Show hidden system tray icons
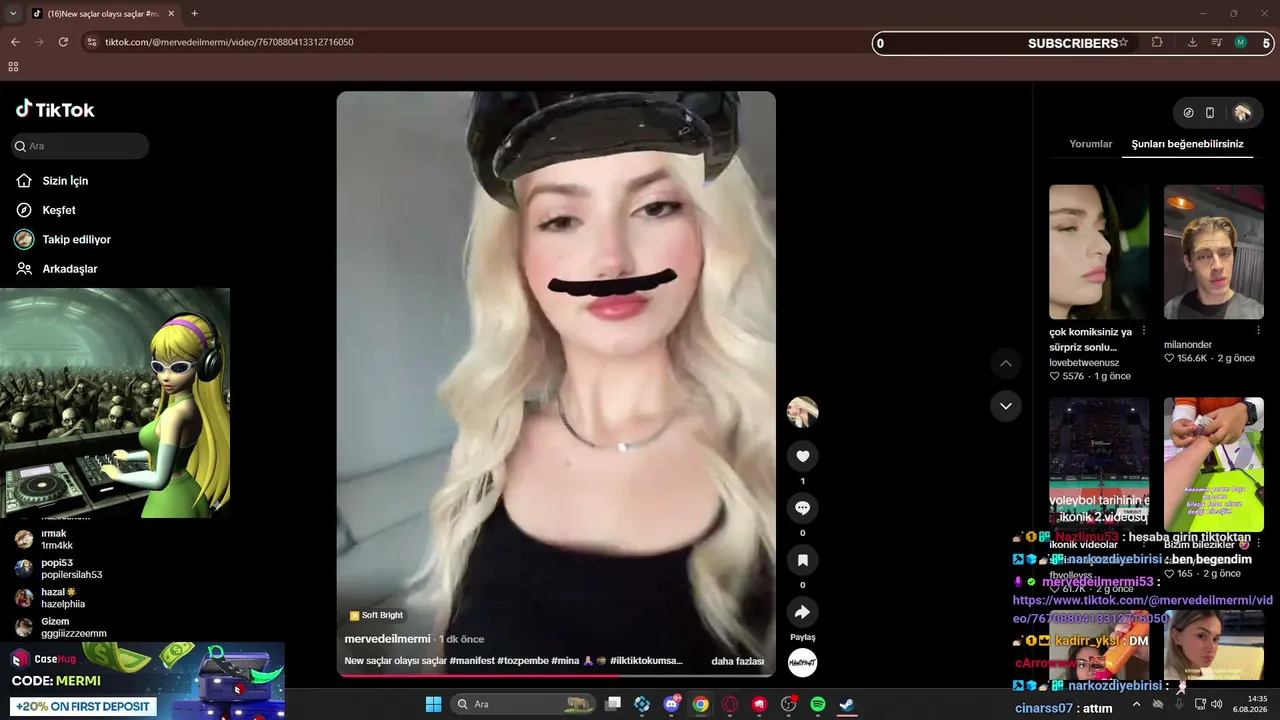Image resolution: width=1280 pixels, height=720 pixels. coord(1136,704)
